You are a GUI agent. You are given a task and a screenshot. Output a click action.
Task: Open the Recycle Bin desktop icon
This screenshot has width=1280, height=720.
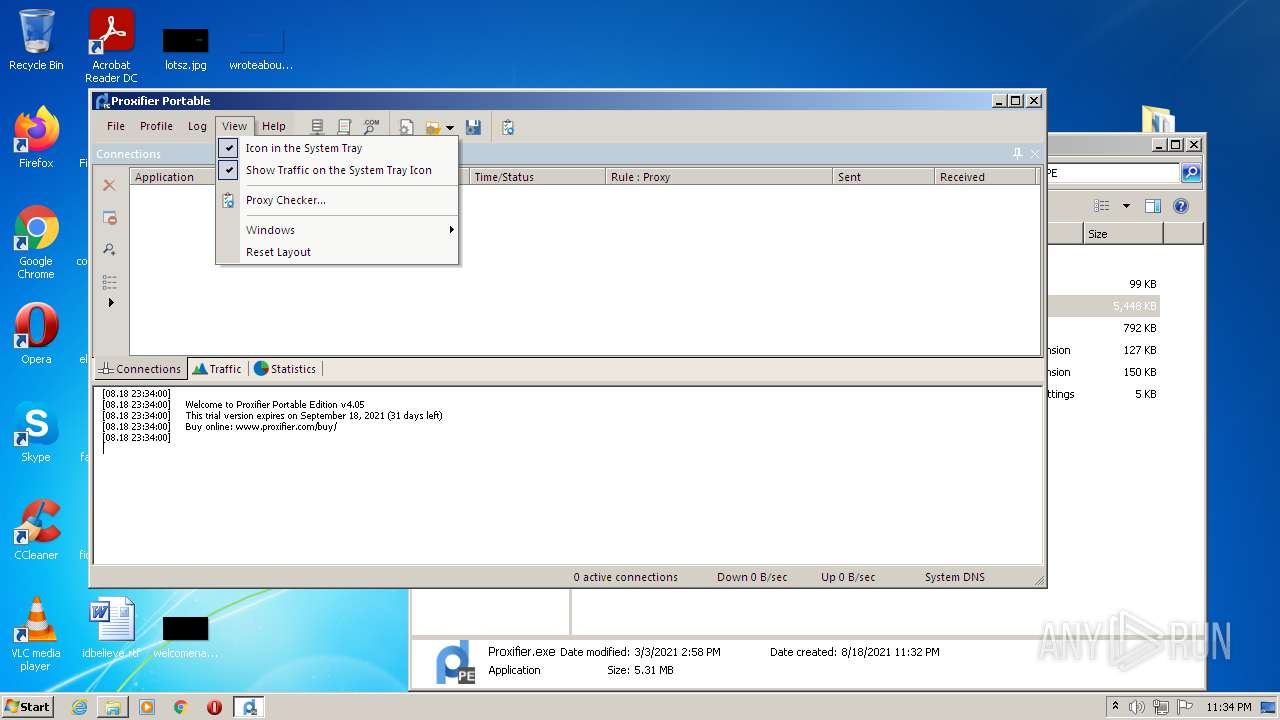click(x=36, y=40)
